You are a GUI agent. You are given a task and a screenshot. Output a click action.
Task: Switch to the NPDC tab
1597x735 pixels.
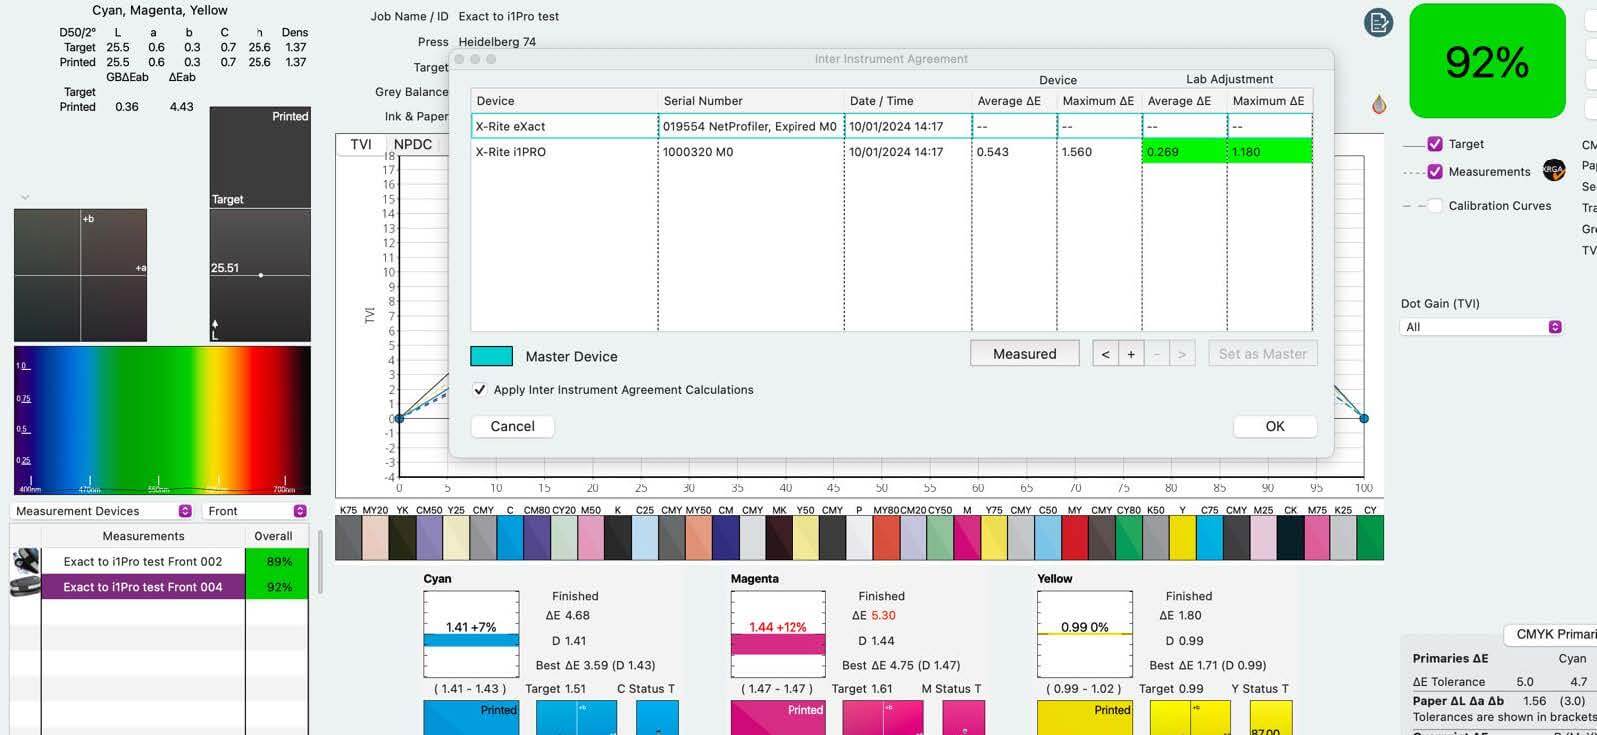(x=413, y=144)
